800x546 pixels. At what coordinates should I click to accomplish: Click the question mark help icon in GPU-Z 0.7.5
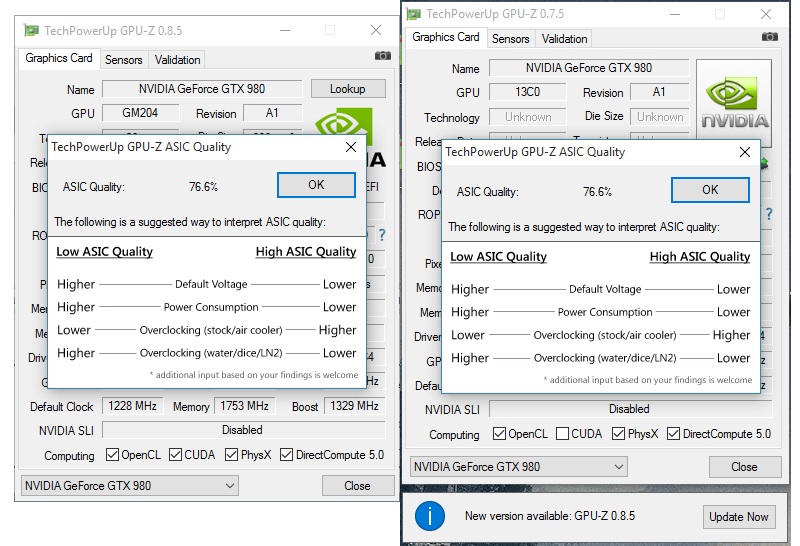point(769,214)
